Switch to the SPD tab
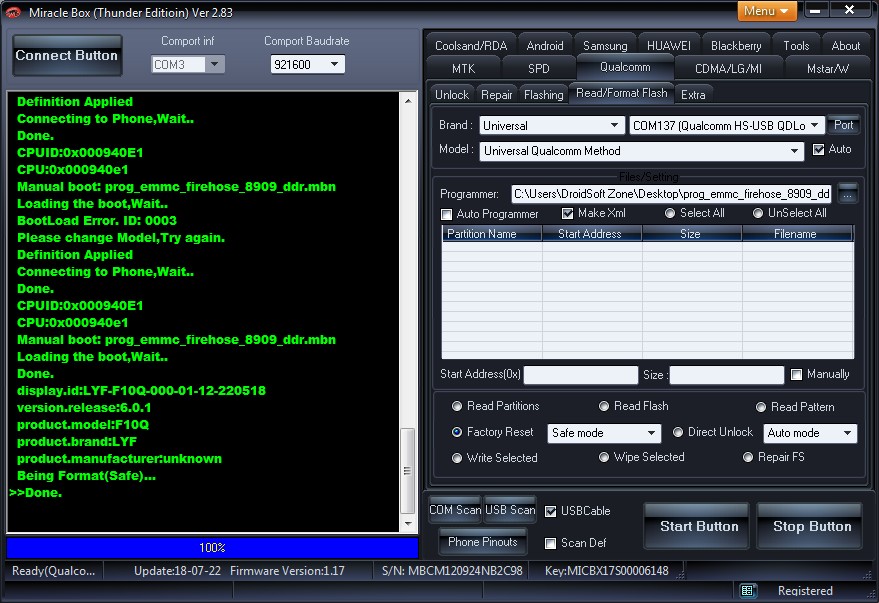 tap(538, 68)
